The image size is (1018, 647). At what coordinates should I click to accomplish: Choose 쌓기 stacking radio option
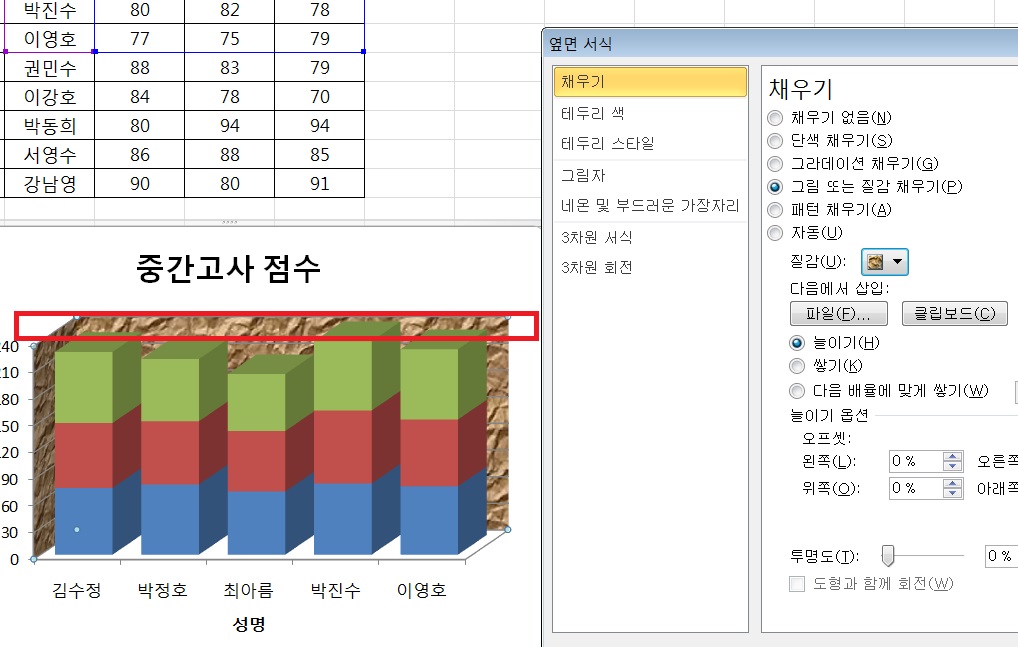click(x=798, y=366)
